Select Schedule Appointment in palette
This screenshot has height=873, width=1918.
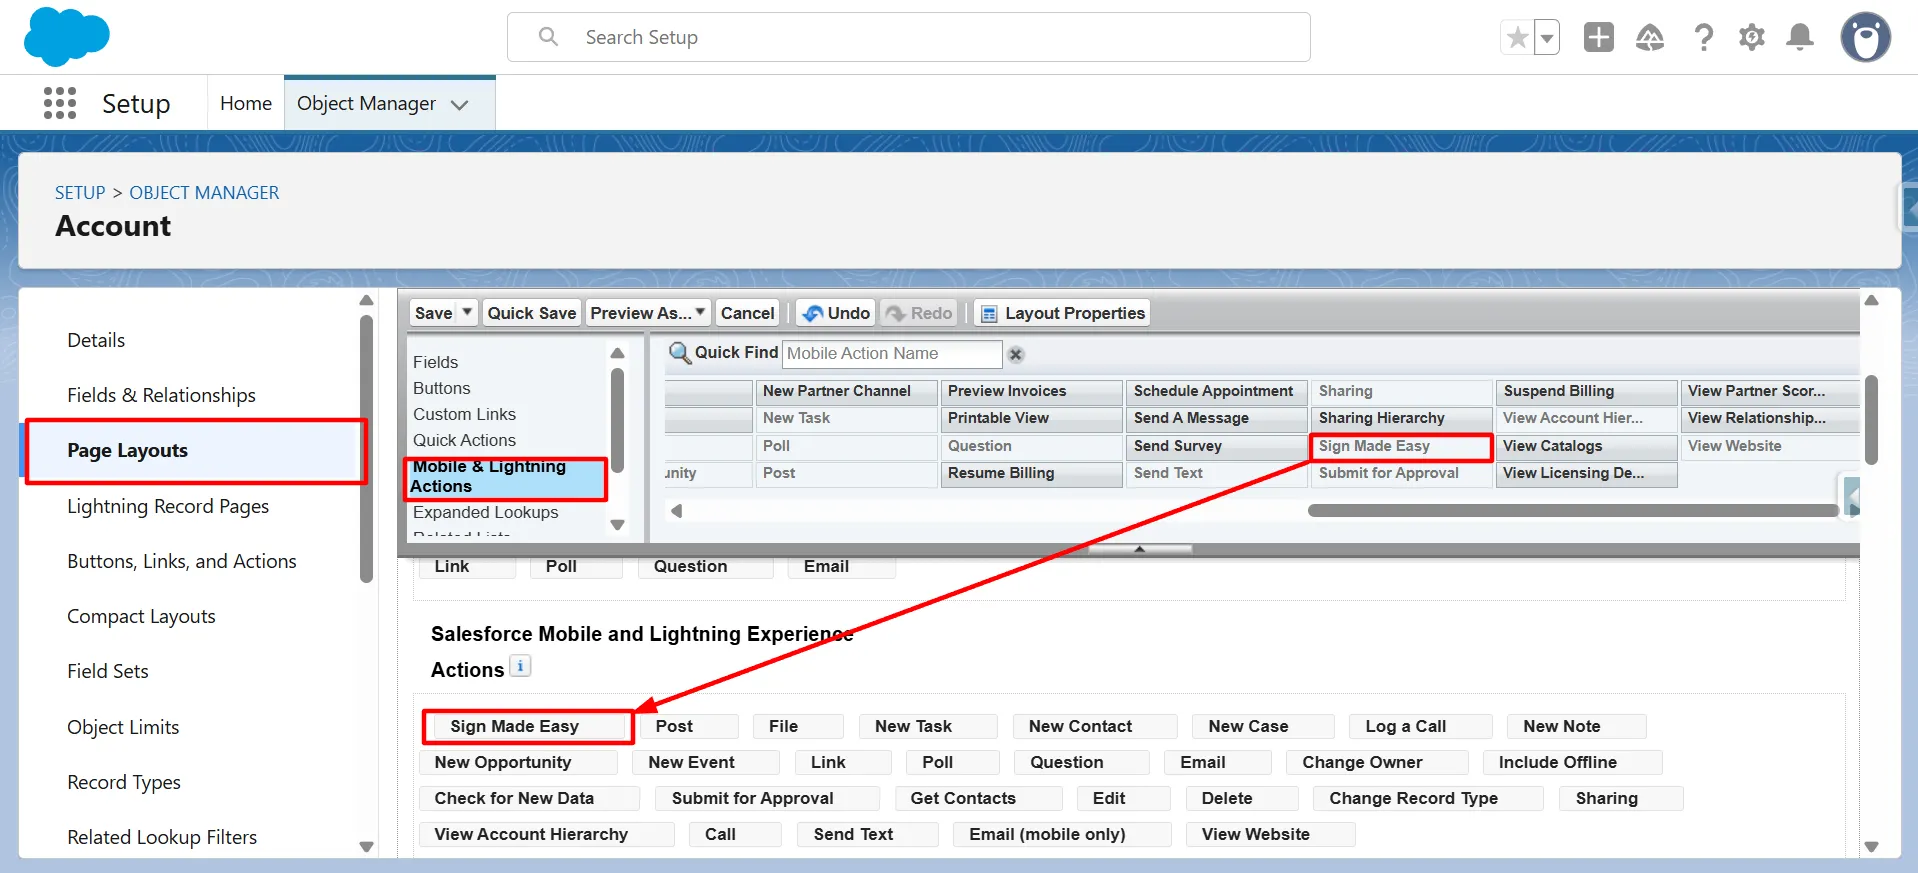(1217, 391)
